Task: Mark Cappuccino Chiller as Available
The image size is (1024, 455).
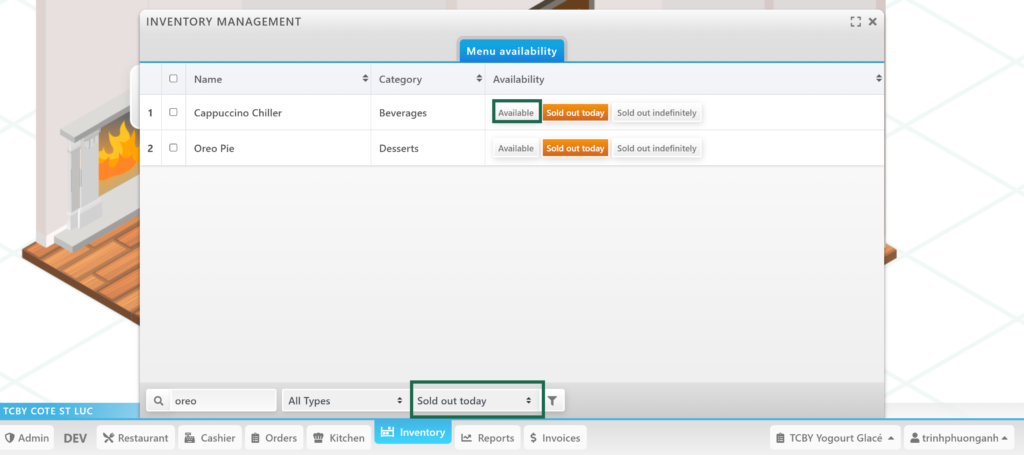Action: [x=516, y=113]
